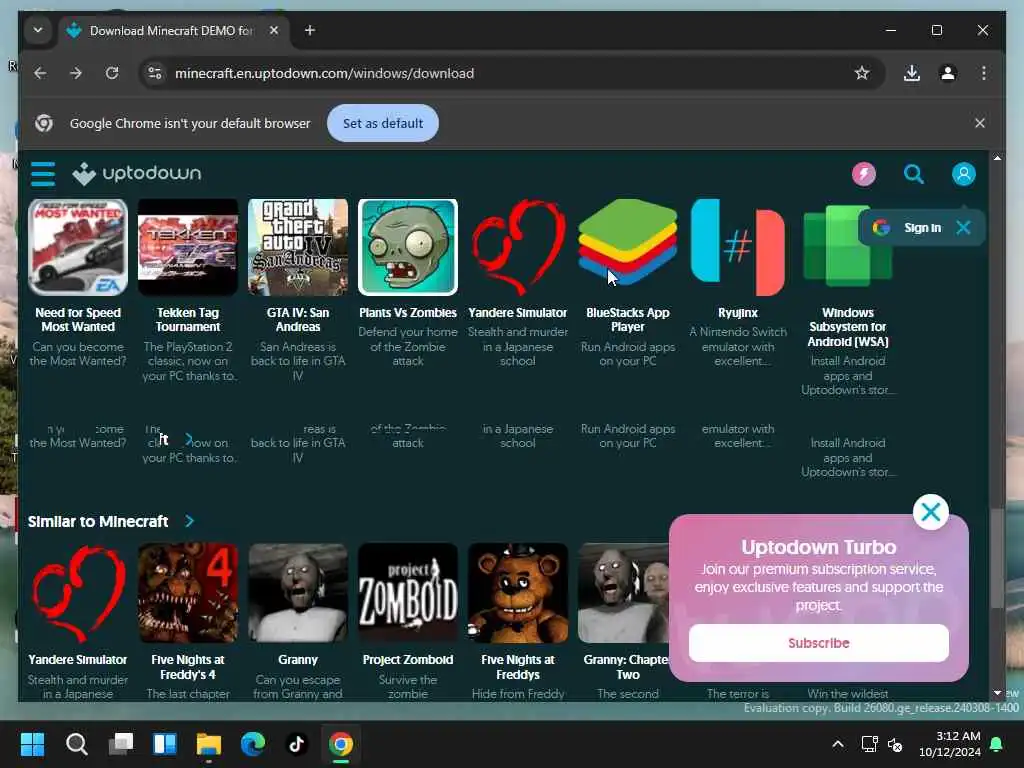Open Need for Speed Most Wanted thumbnail

(78, 248)
